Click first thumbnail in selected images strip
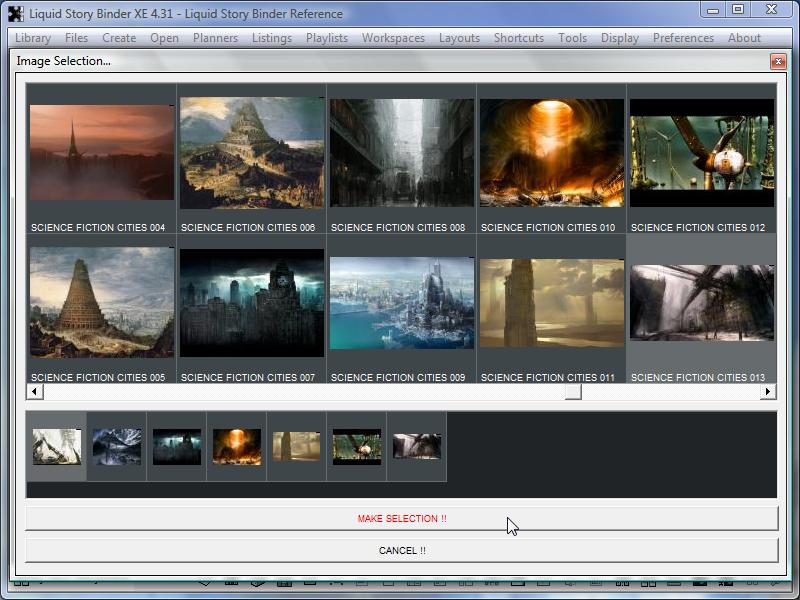This screenshot has height=600, width=800. (x=56, y=446)
